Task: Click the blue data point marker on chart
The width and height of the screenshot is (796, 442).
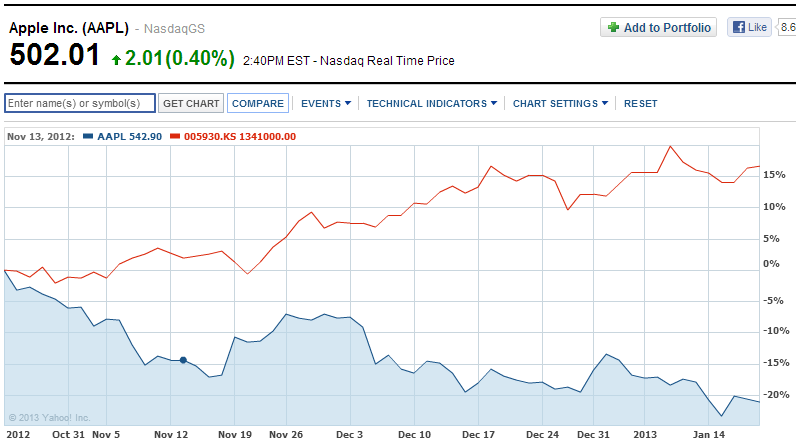Action: click(x=183, y=360)
